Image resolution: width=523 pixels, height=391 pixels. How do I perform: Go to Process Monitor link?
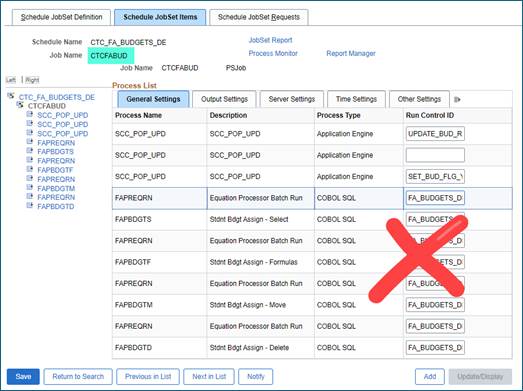click(273, 53)
